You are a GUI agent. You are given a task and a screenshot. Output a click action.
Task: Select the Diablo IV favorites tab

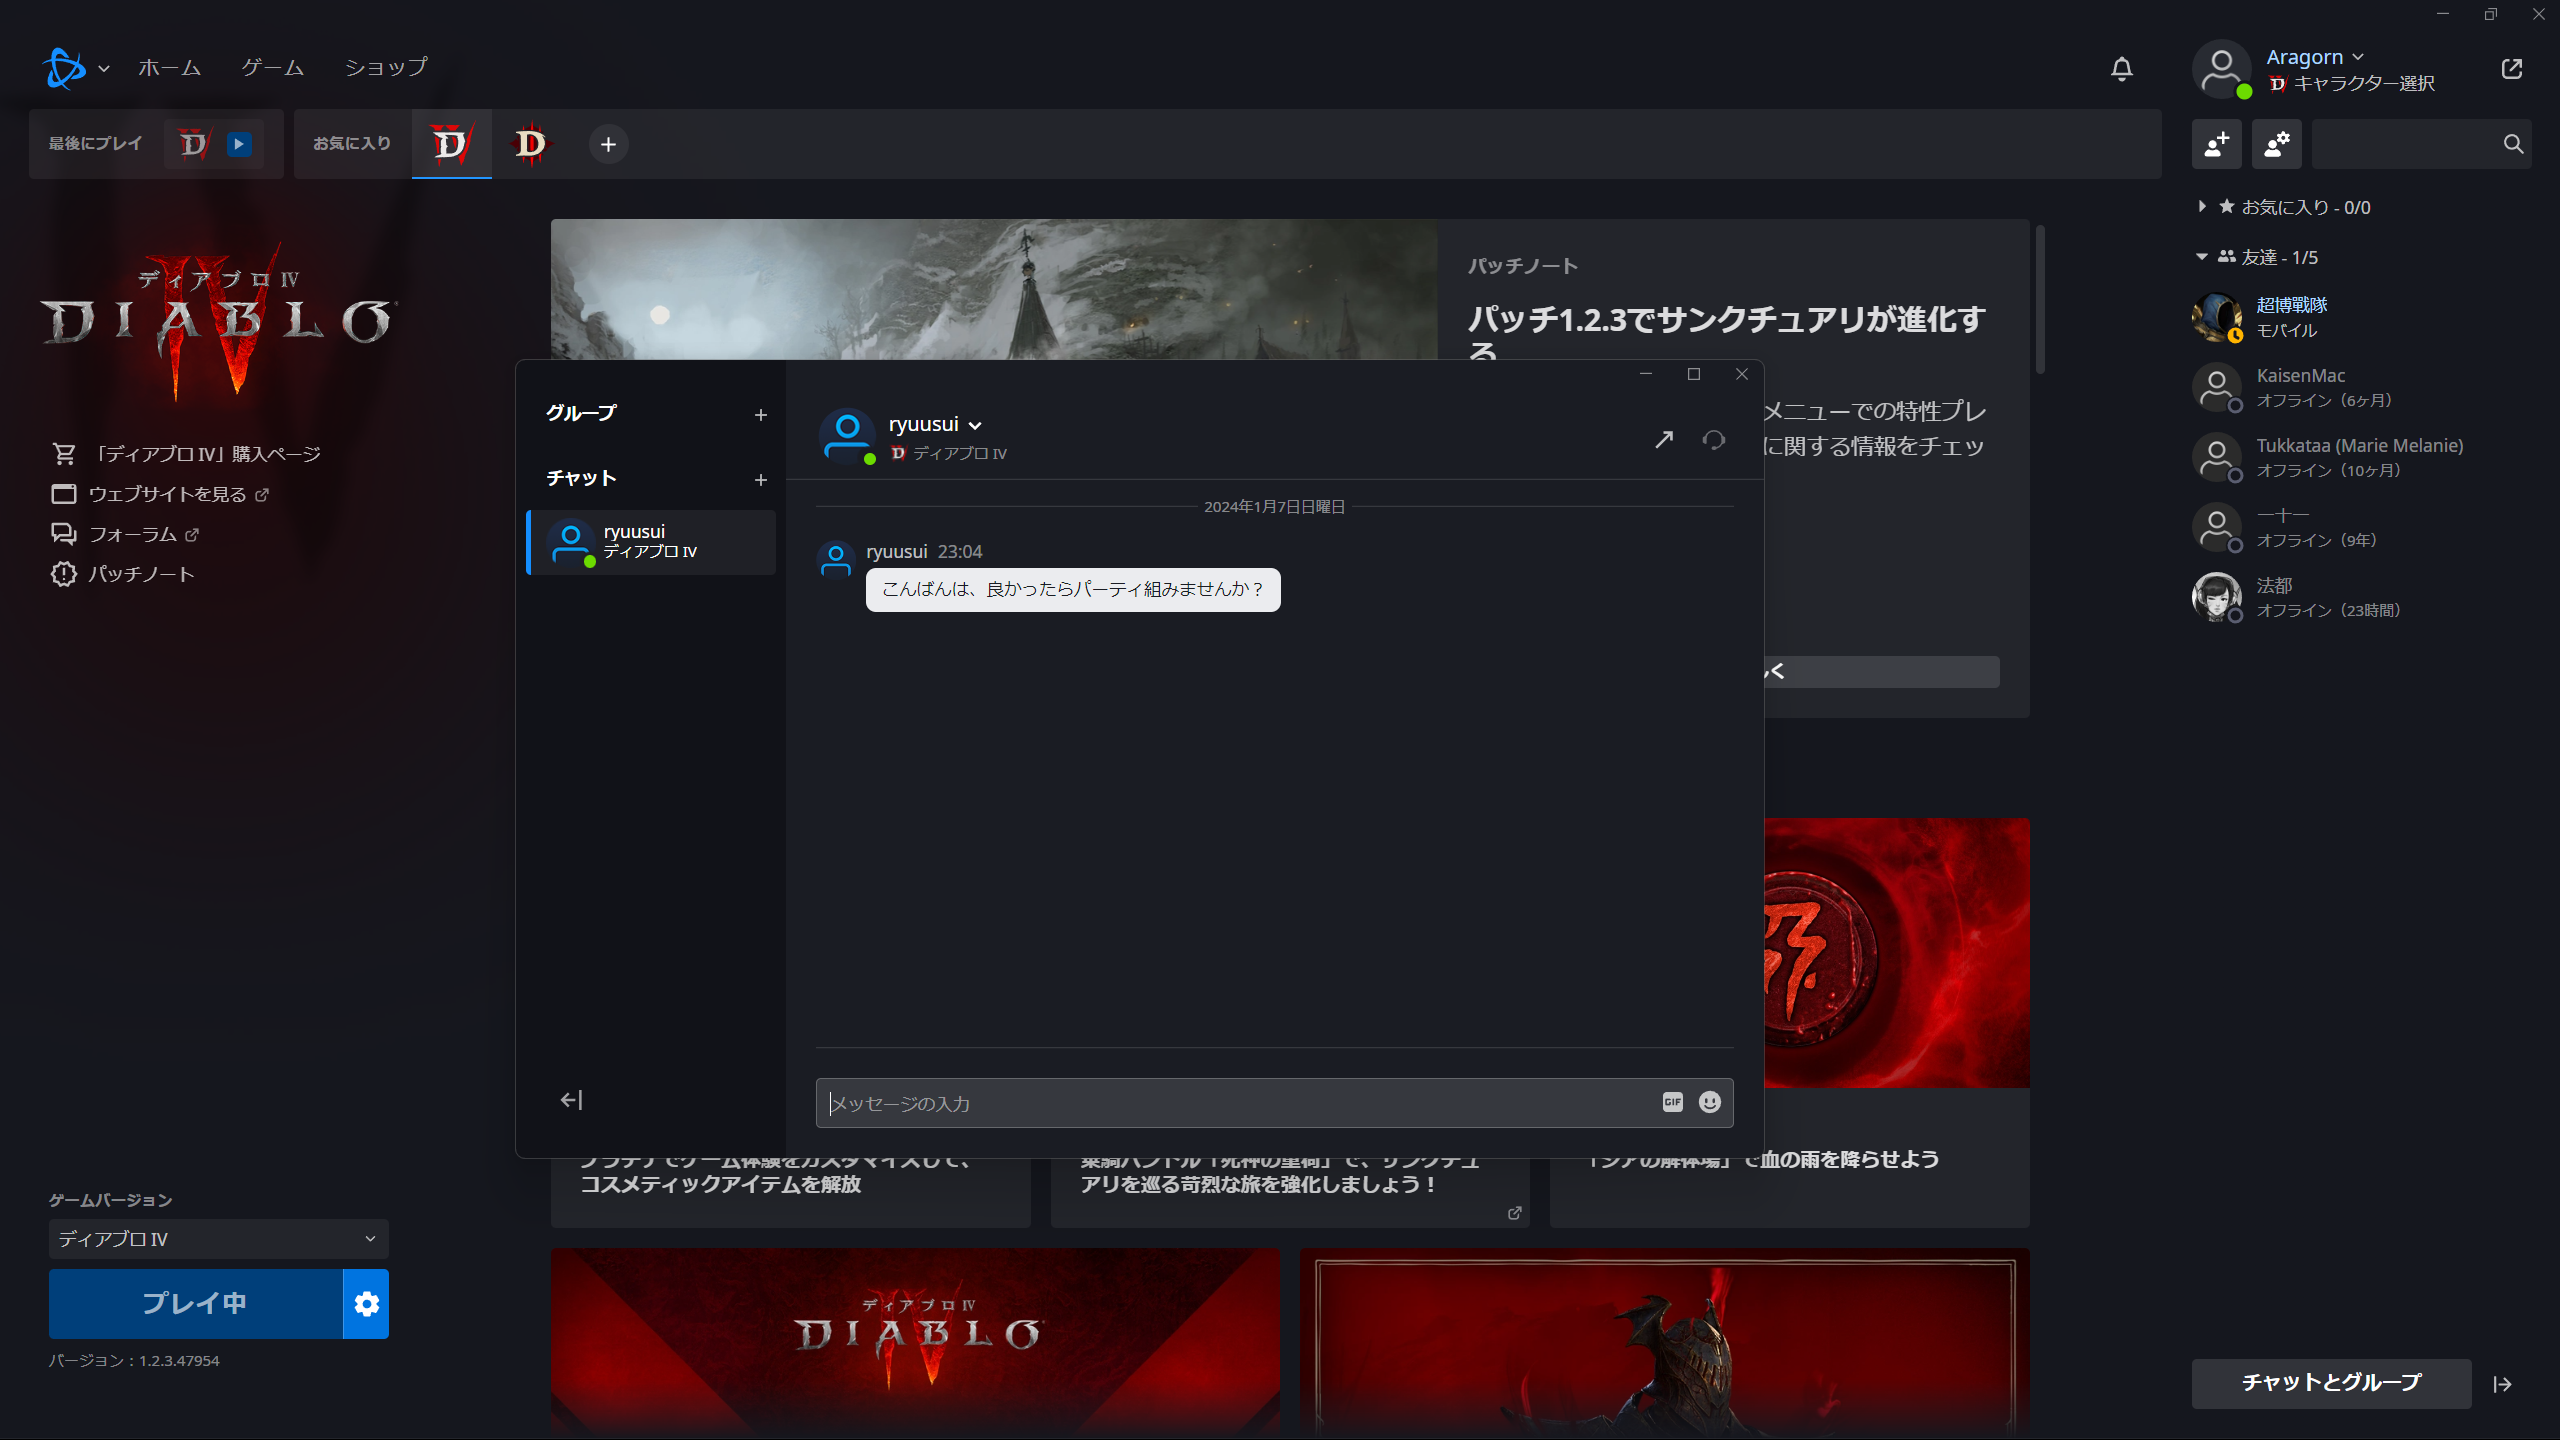(x=451, y=144)
